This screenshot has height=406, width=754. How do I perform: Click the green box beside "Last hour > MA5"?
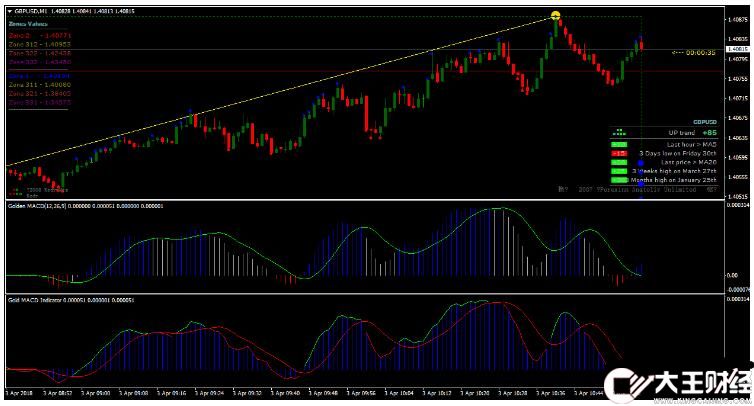pyautogui.click(x=619, y=144)
